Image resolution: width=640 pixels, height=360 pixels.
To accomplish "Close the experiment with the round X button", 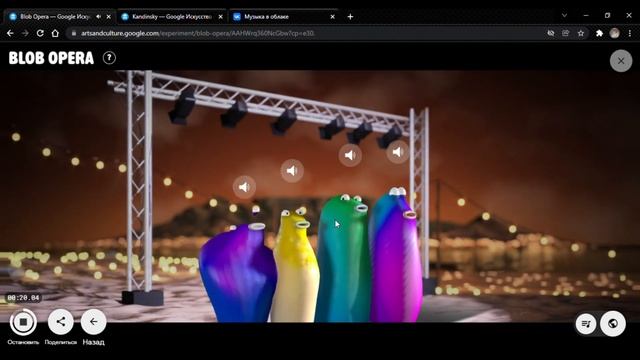I will [621, 61].
